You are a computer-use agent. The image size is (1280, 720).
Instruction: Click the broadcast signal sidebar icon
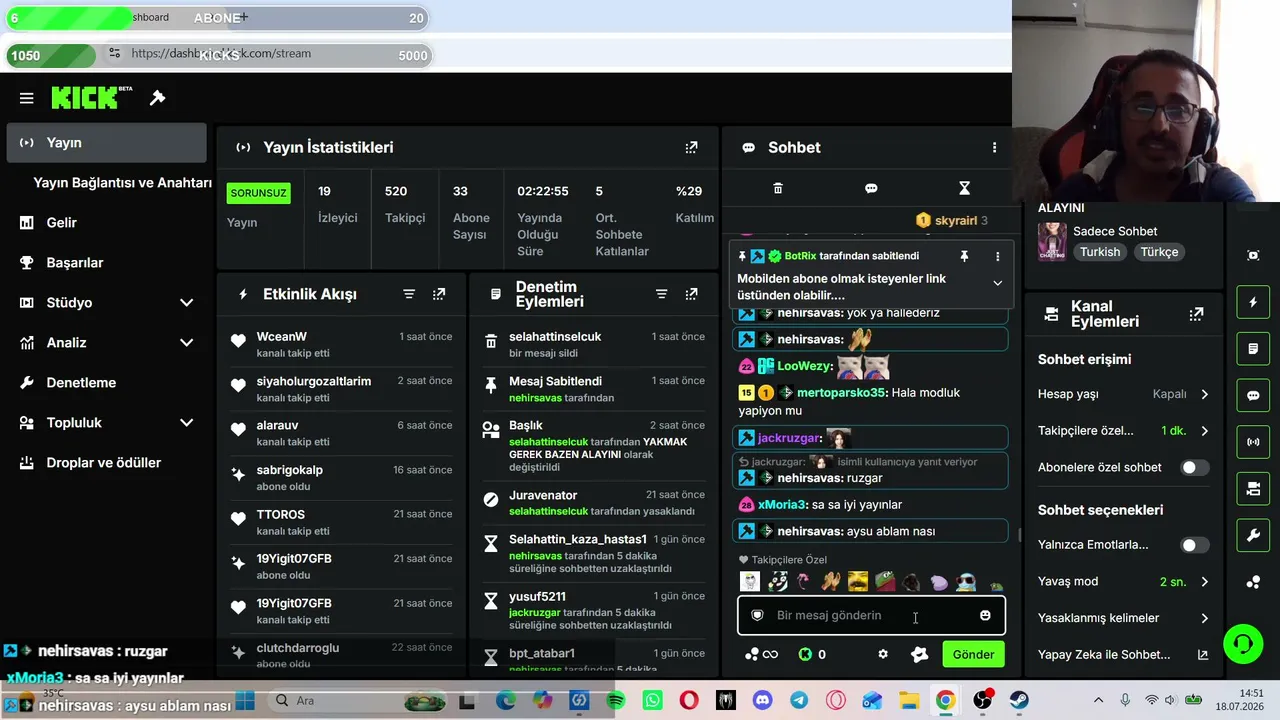[1253, 441]
